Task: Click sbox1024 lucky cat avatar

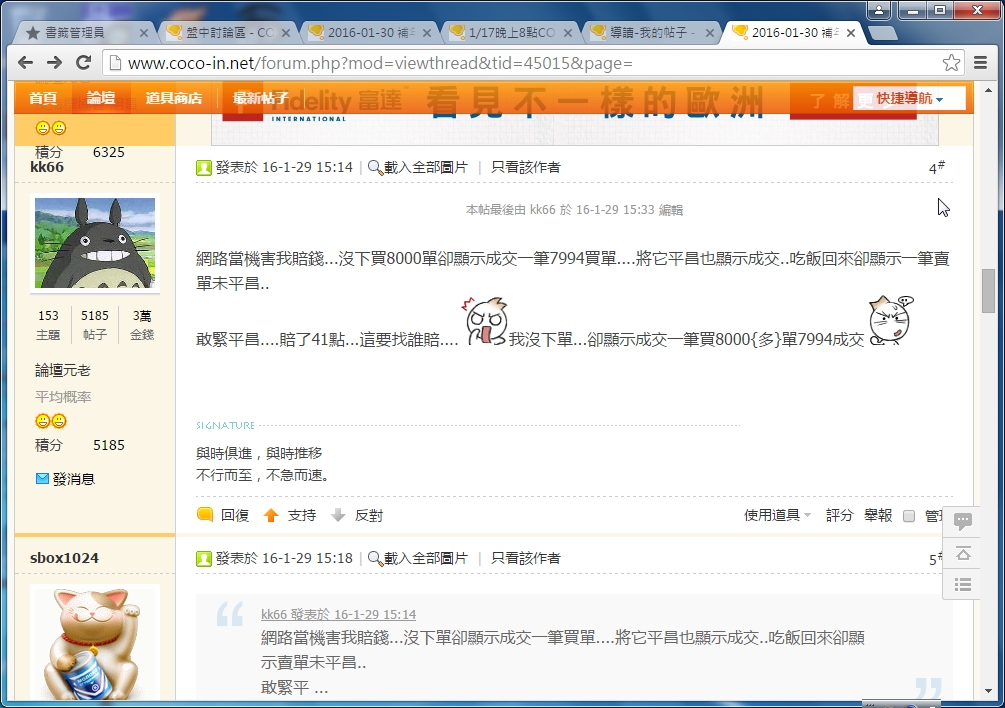Action: (95, 644)
